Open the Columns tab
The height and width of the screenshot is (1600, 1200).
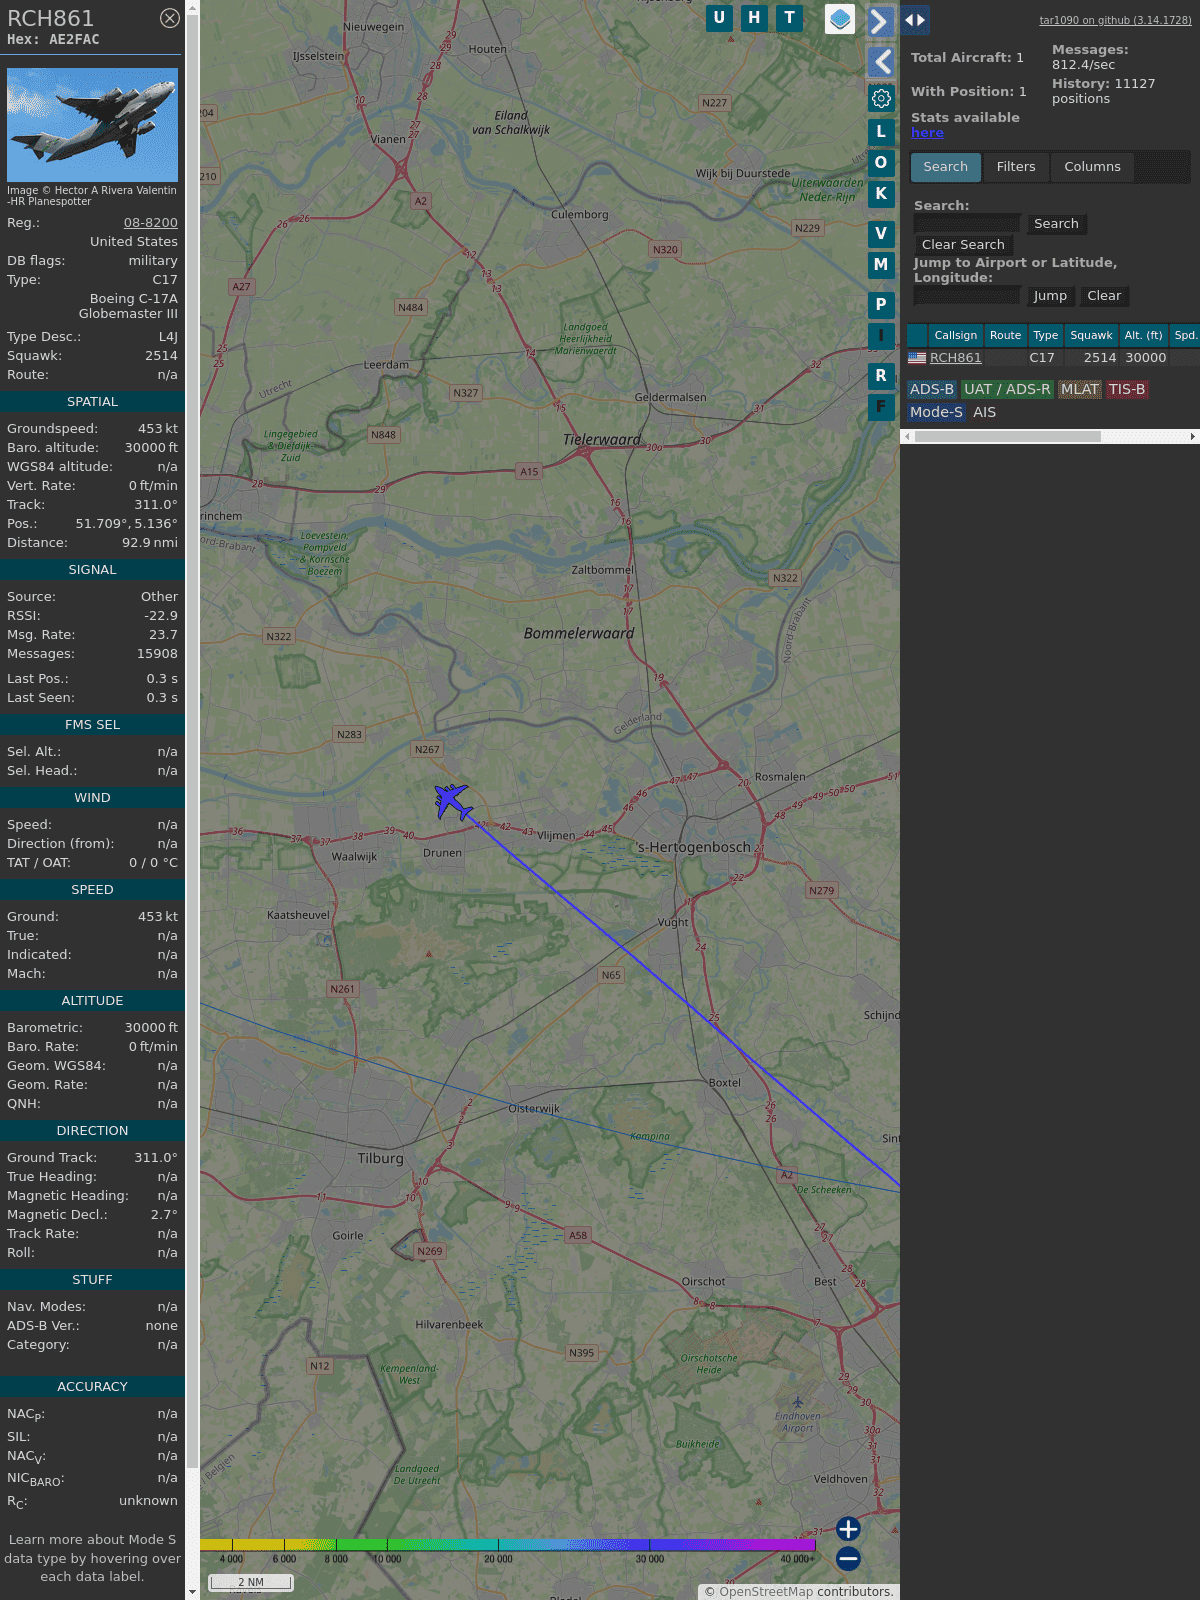pyautogui.click(x=1092, y=167)
